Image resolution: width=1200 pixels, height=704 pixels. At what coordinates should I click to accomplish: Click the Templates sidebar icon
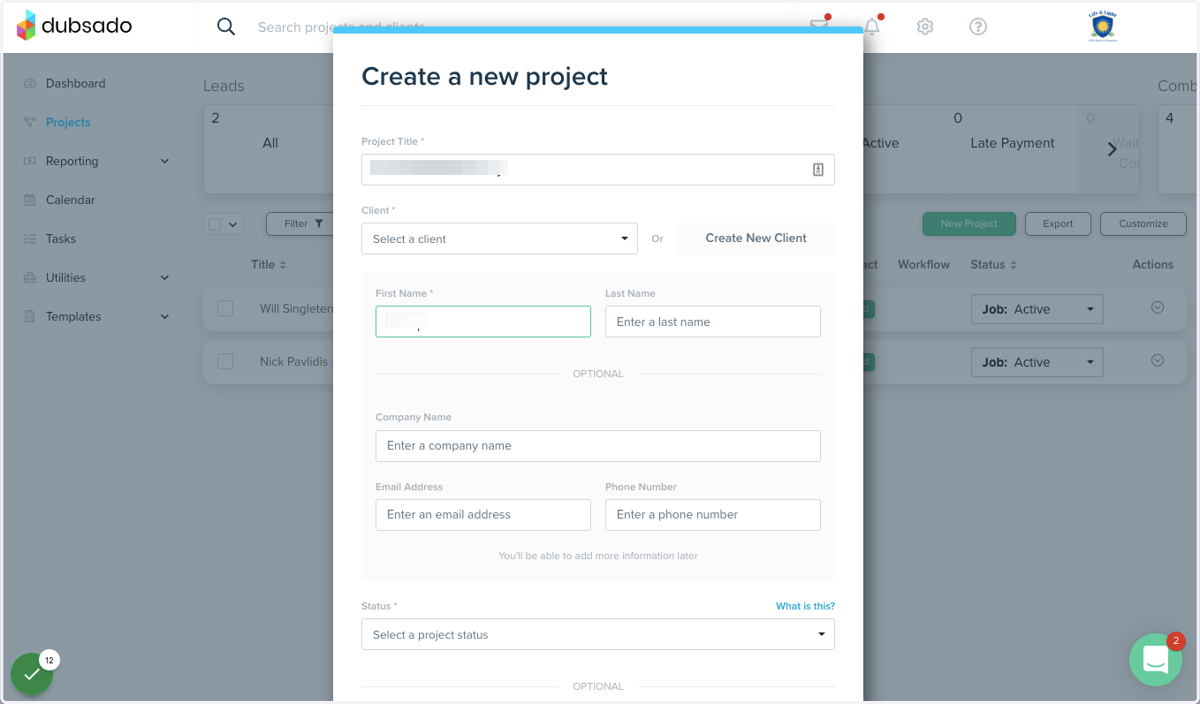coord(29,317)
